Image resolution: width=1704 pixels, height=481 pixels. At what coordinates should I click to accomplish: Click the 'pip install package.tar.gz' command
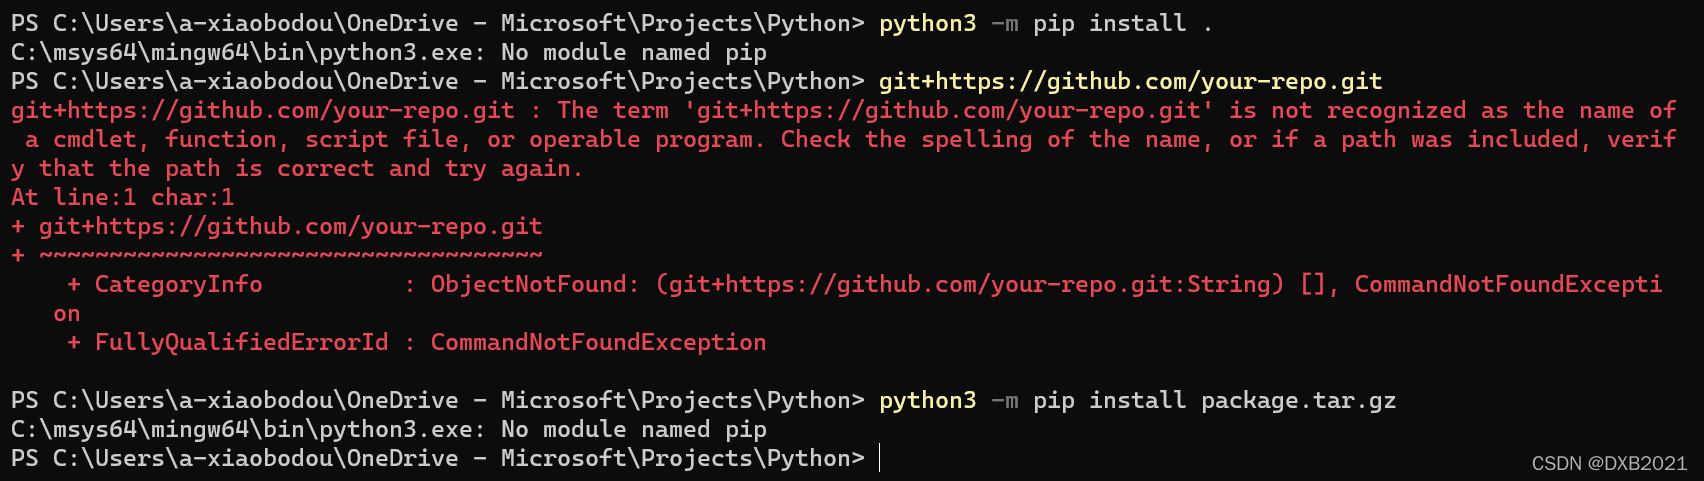[1214, 400]
